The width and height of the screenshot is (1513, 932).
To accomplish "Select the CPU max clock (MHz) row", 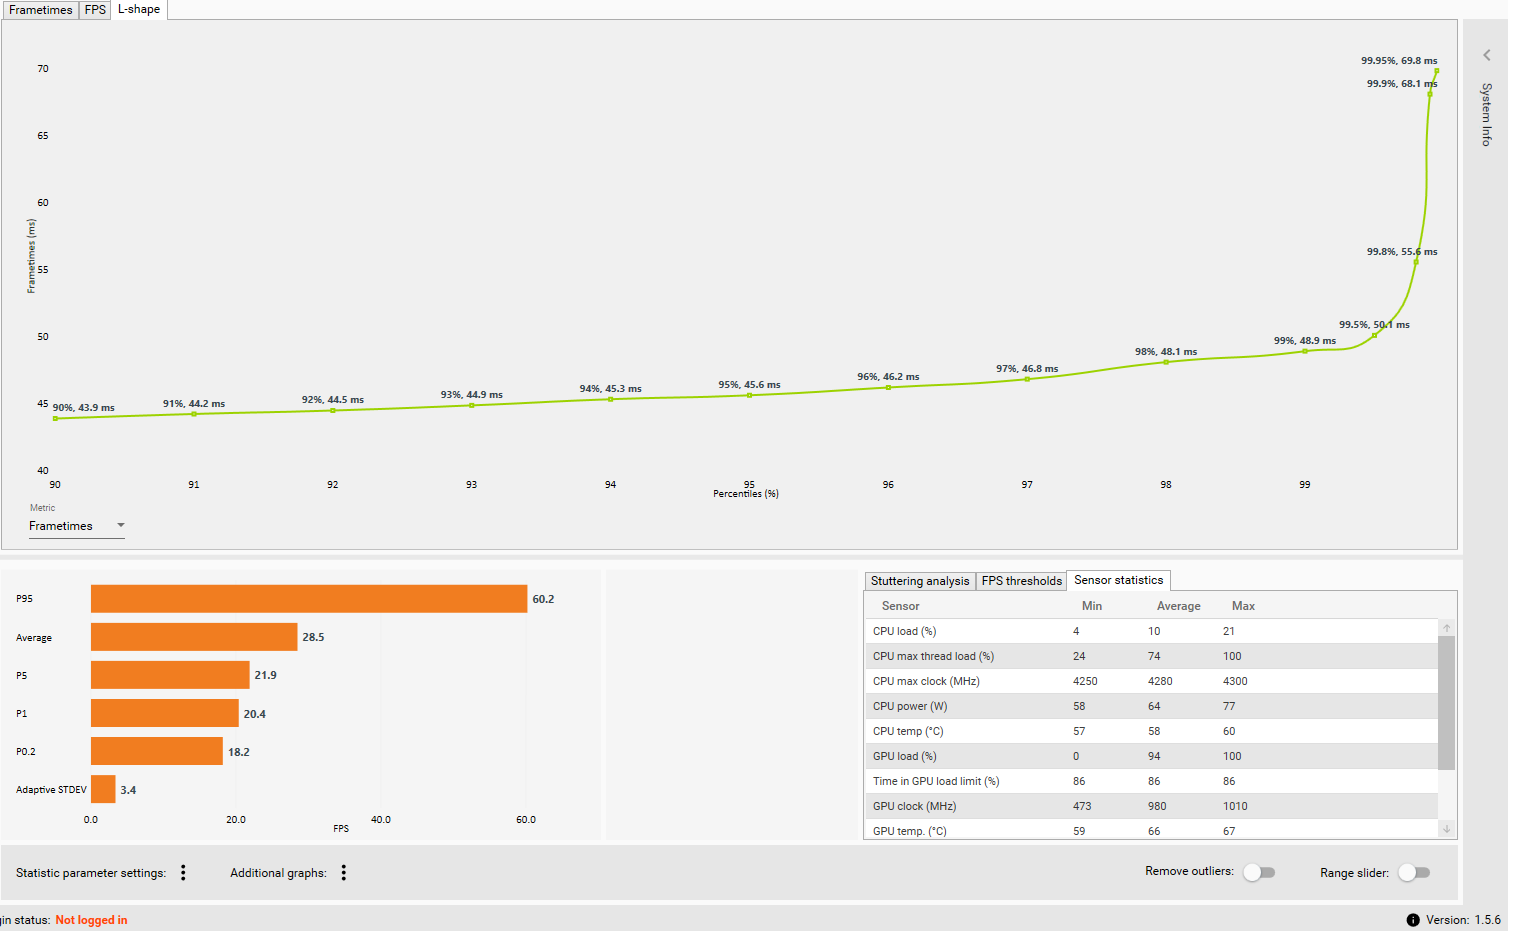I will (1151, 681).
